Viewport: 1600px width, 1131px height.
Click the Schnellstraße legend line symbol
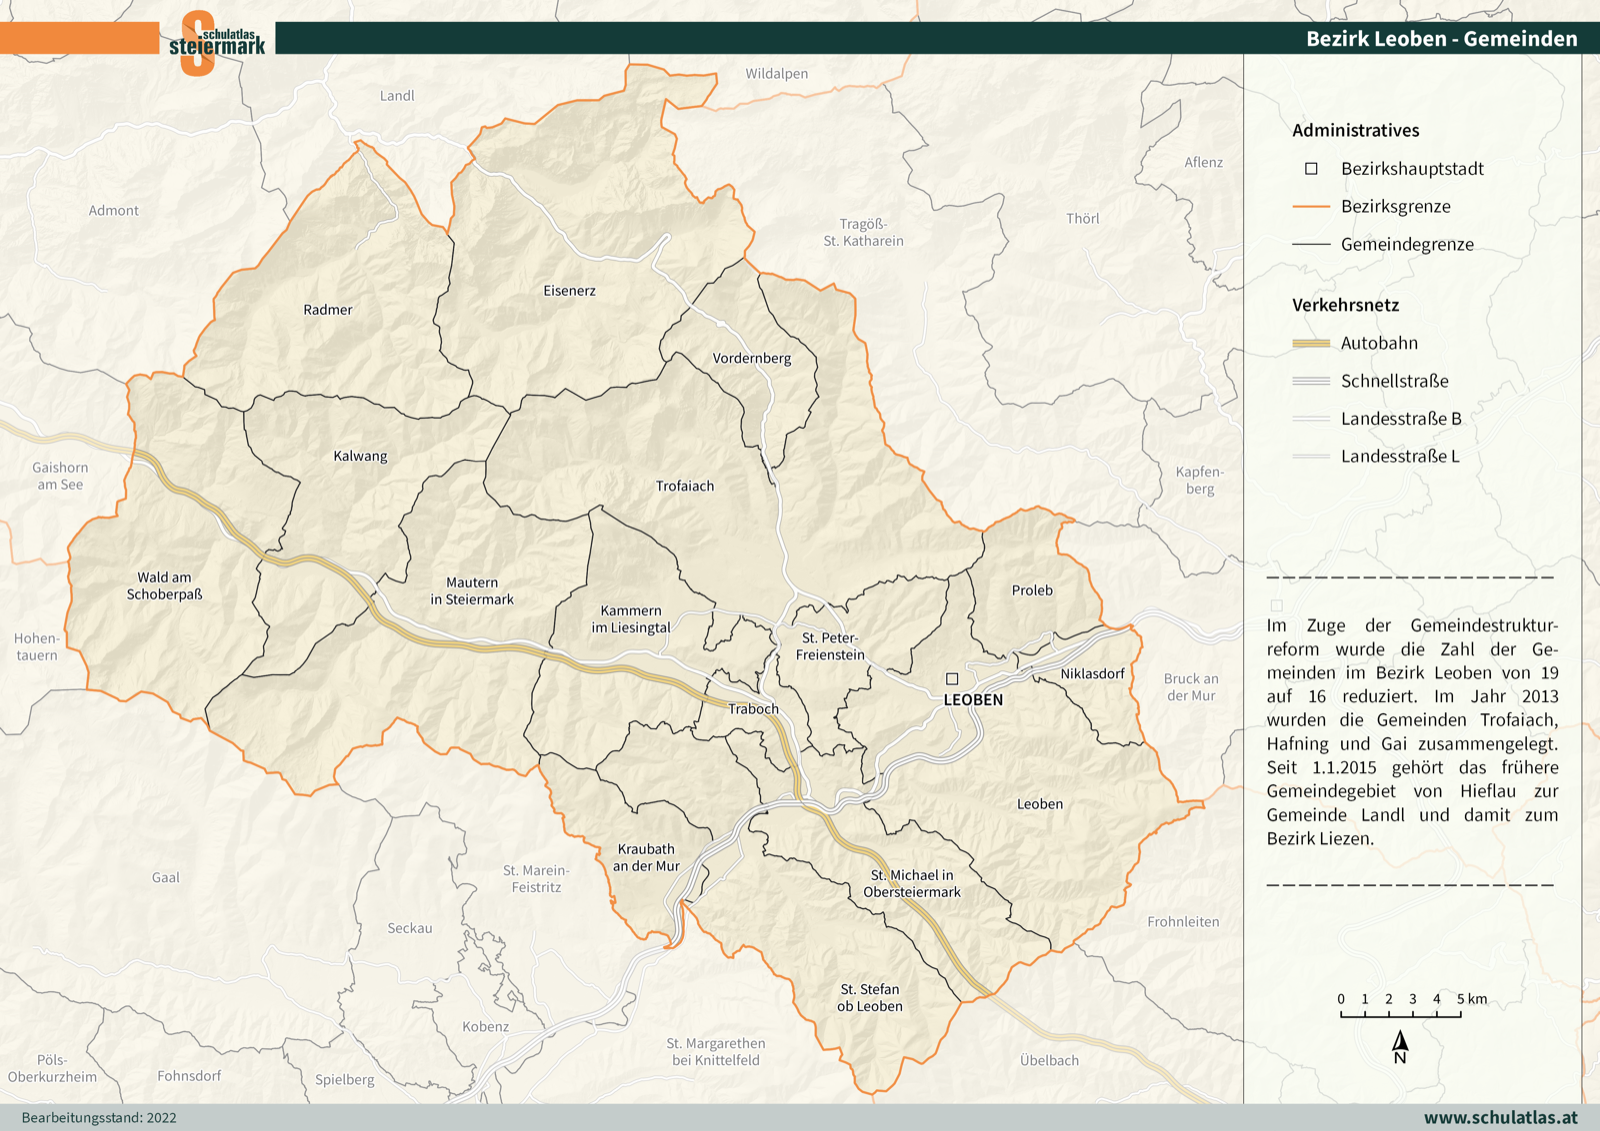tap(1310, 381)
